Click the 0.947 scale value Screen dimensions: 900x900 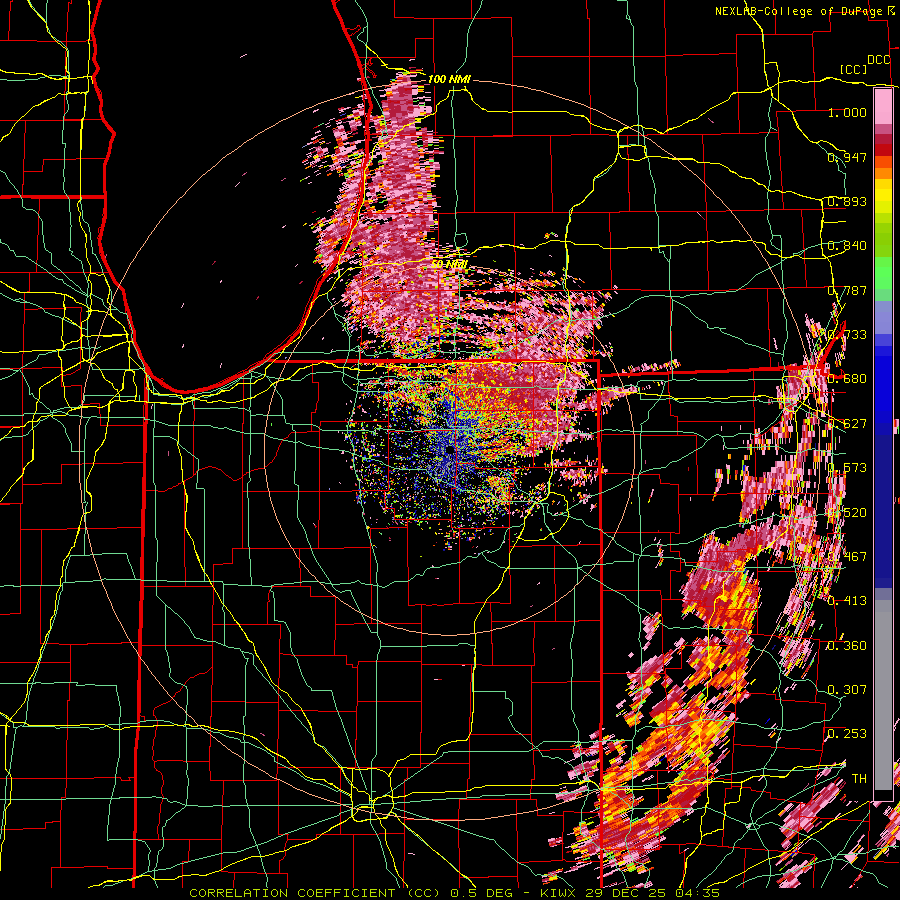847,157
